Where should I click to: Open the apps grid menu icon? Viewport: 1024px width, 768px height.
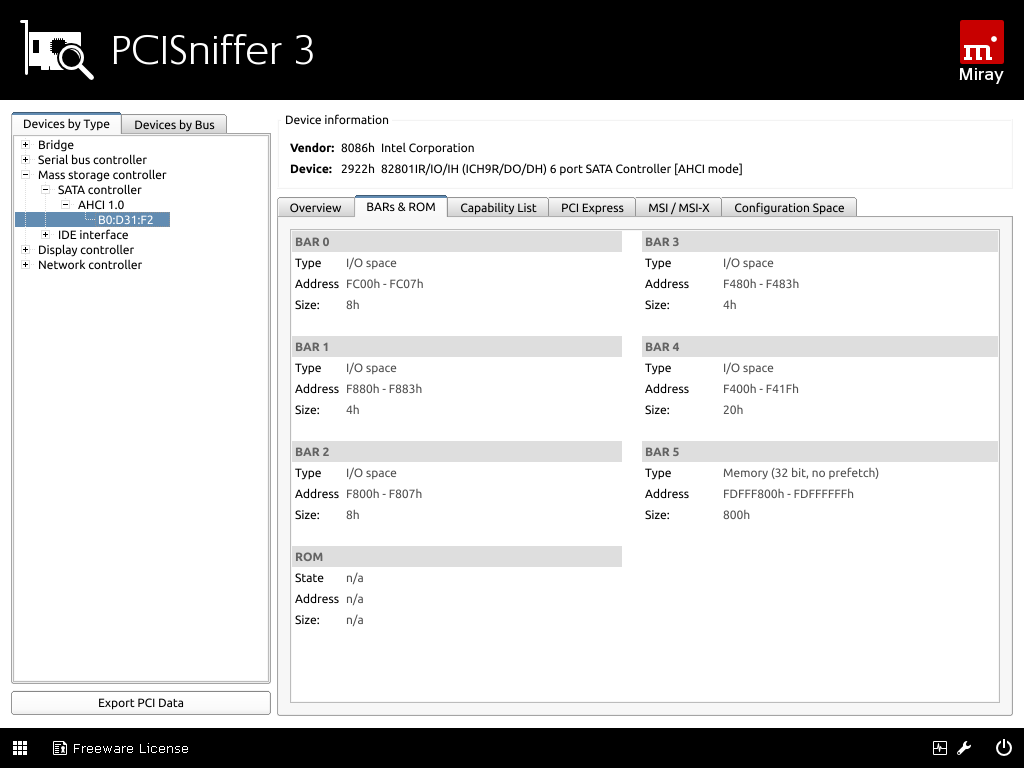point(20,748)
